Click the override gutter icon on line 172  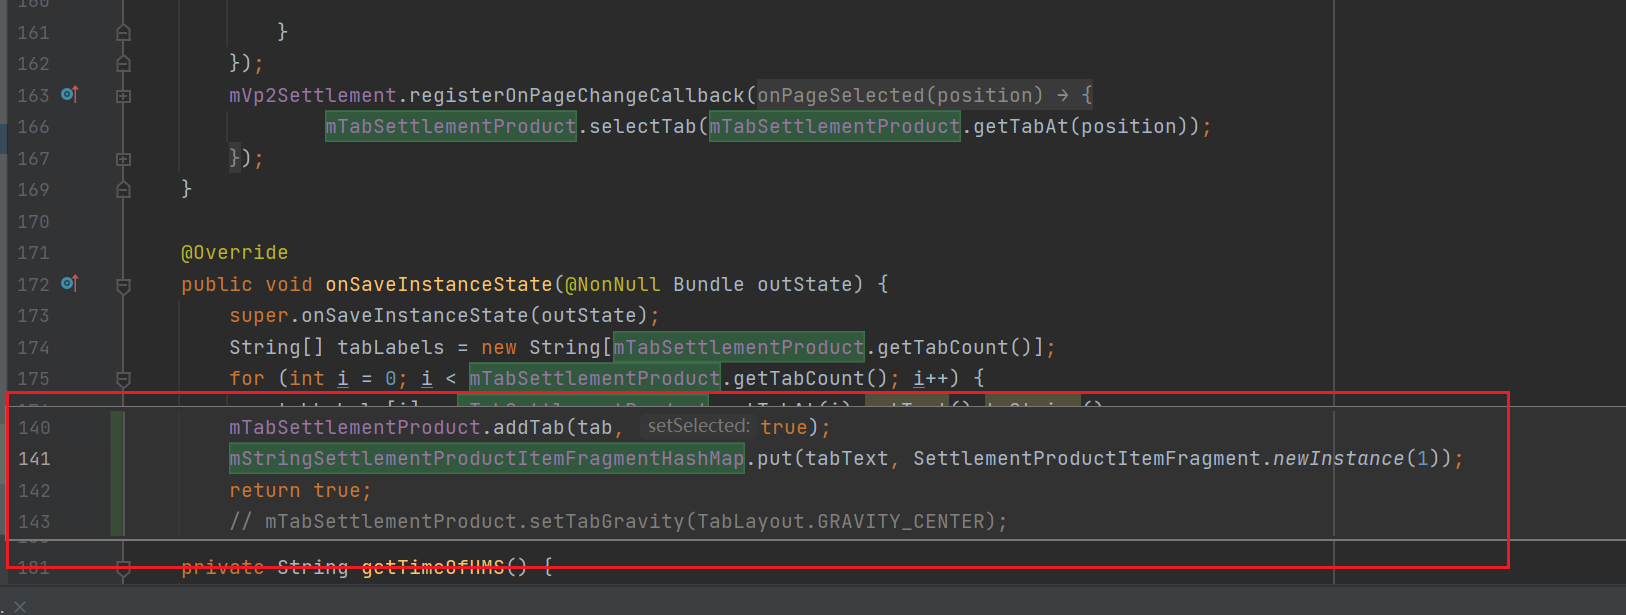coord(69,284)
